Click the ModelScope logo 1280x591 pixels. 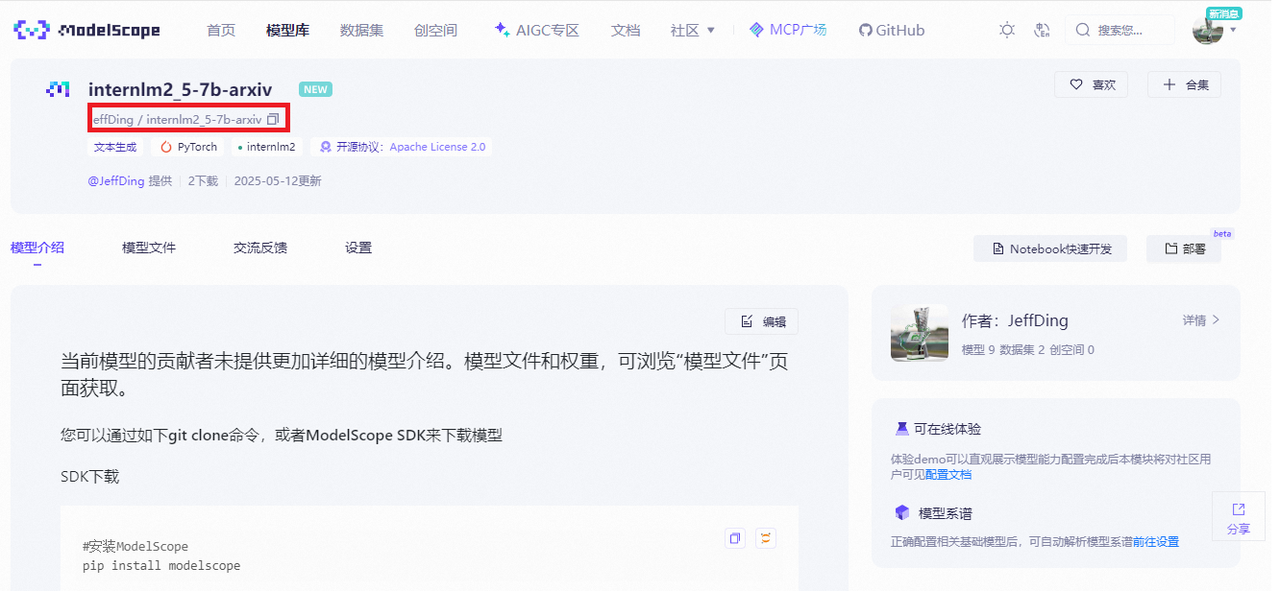pyautogui.click(x=87, y=30)
